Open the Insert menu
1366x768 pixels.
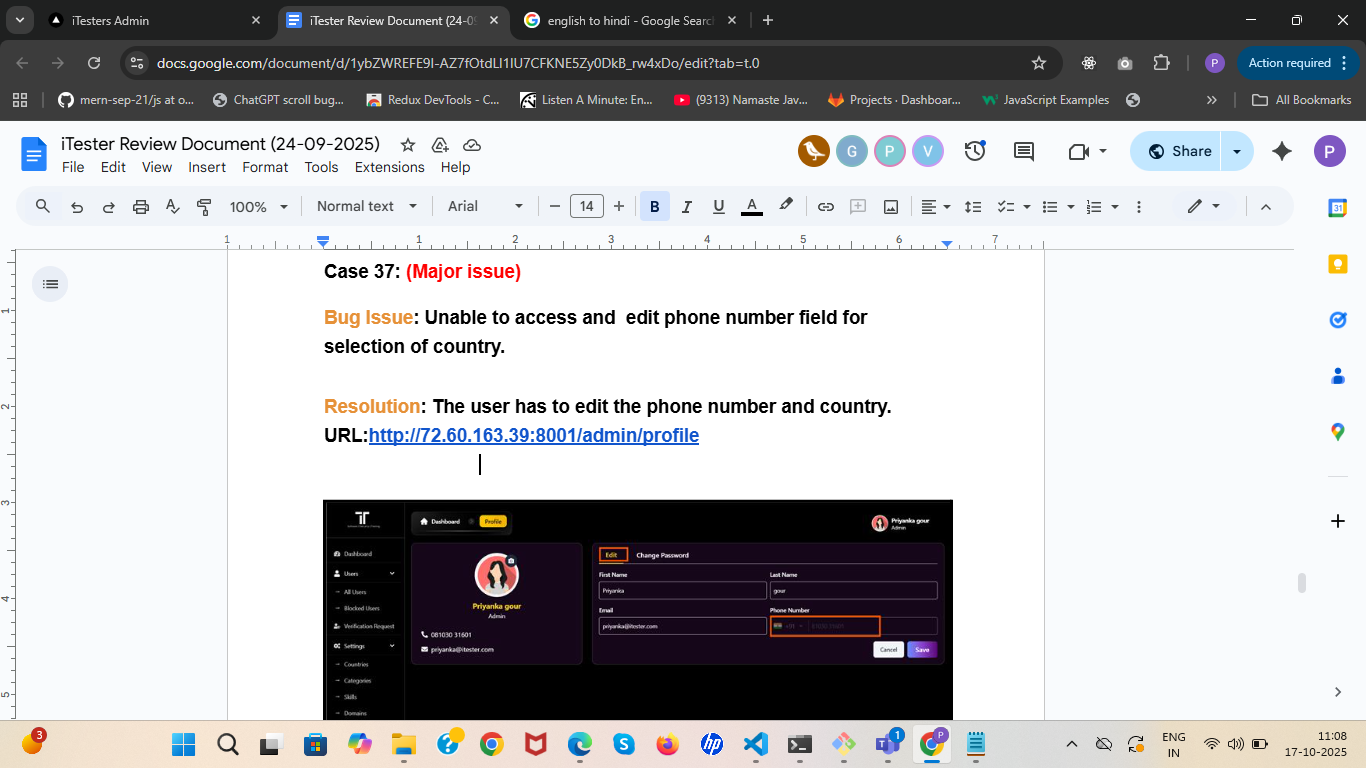coord(207,167)
